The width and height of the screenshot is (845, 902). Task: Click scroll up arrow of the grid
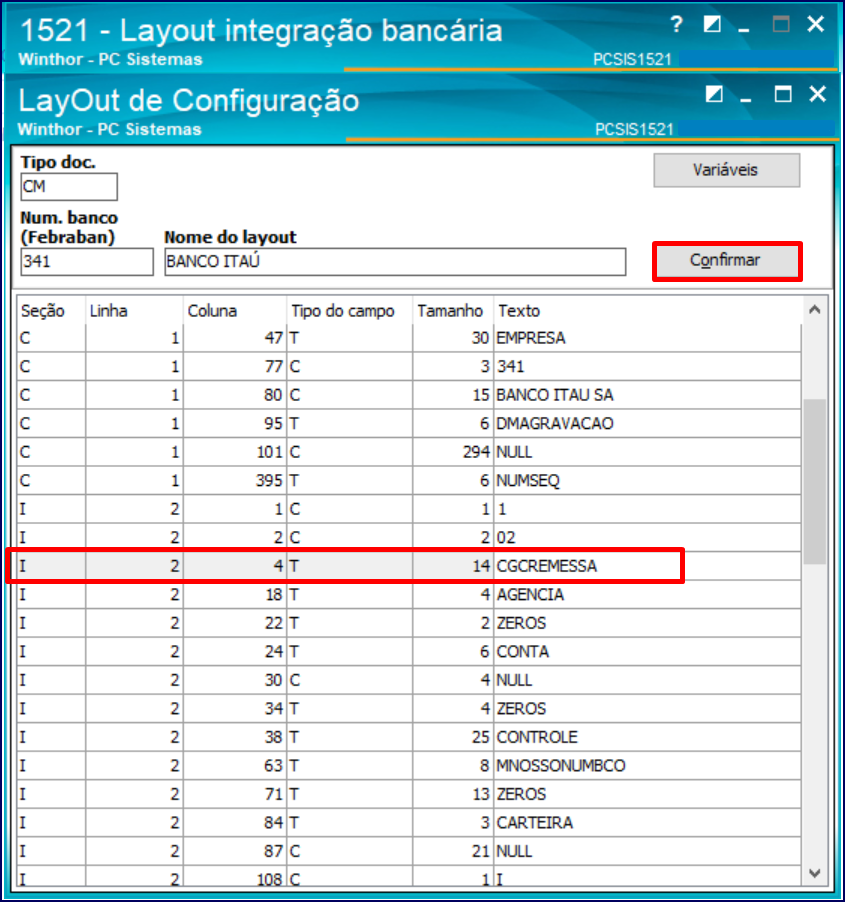click(815, 310)
